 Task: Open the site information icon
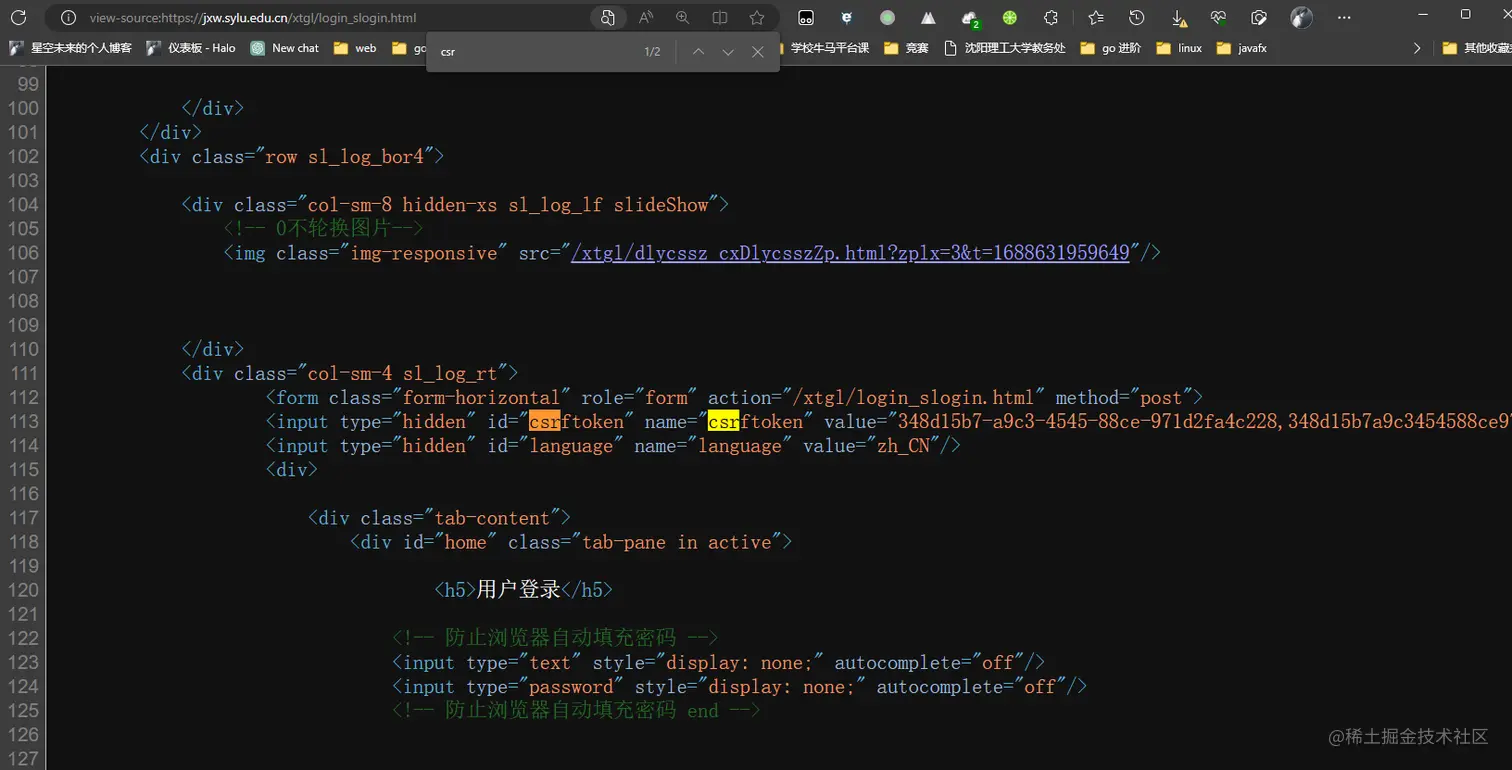[x=68, y=17]
